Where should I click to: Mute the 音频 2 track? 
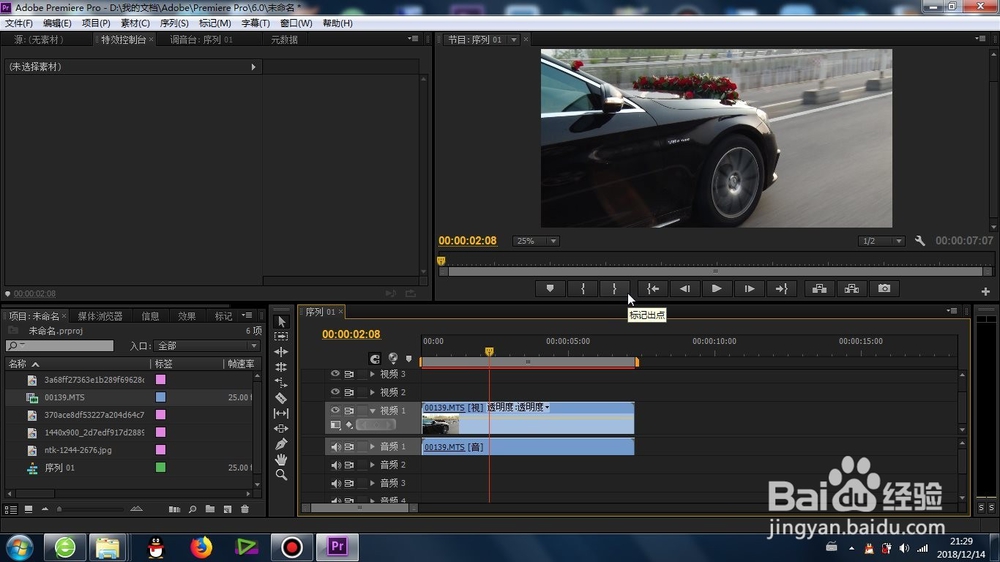tap(335, 465)
